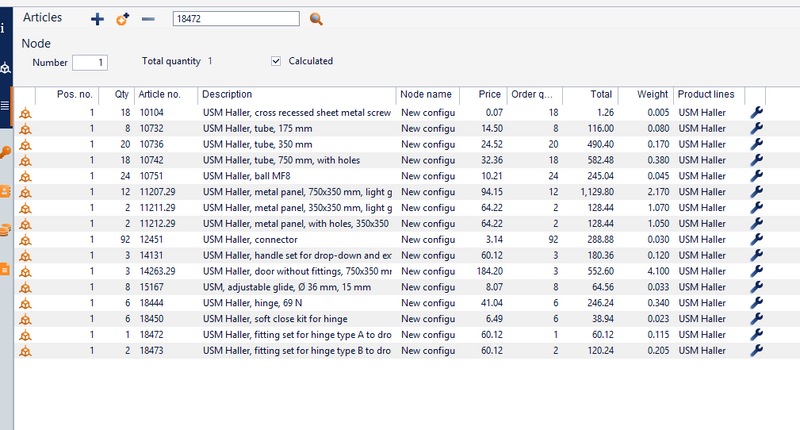Image resolution: width=800 pixels, height=430 pixels.
Task: Click article number 11212.29
Action: pos(158,224)
